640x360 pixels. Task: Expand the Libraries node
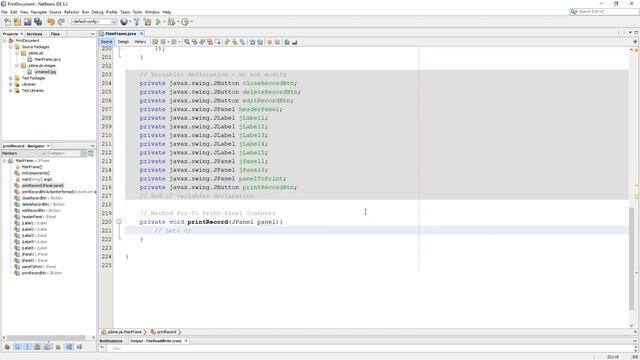[x=11, y=84]
